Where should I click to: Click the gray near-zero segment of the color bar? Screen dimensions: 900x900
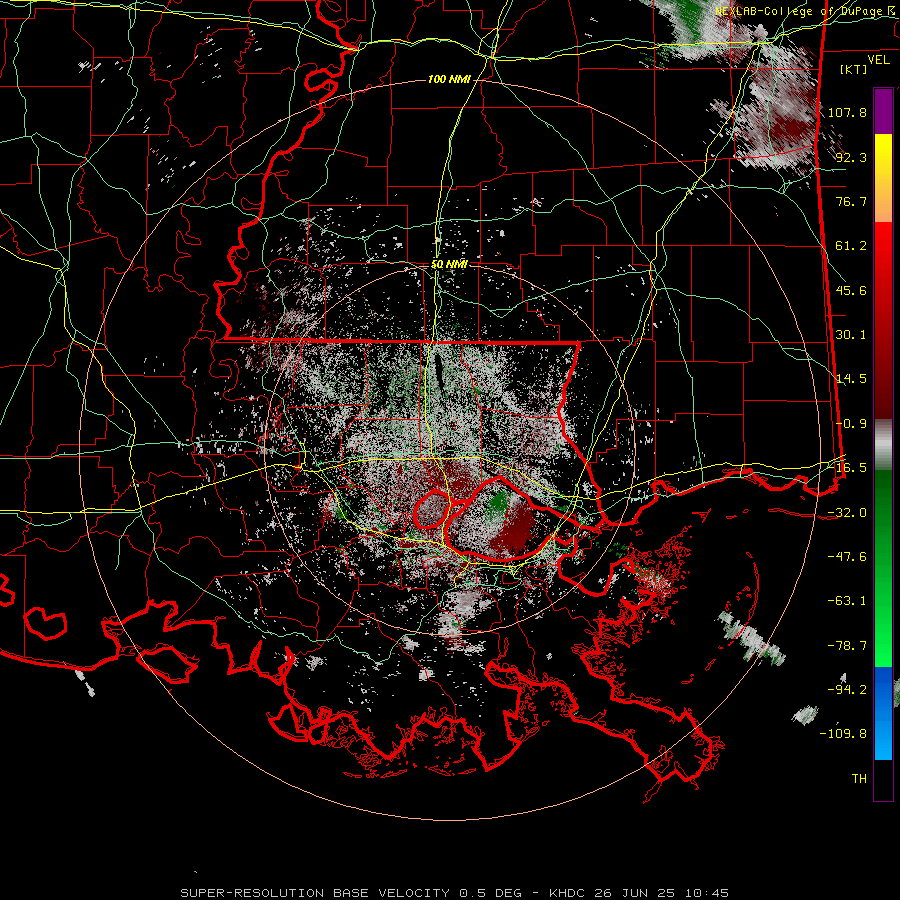click(x=883, y=445)
